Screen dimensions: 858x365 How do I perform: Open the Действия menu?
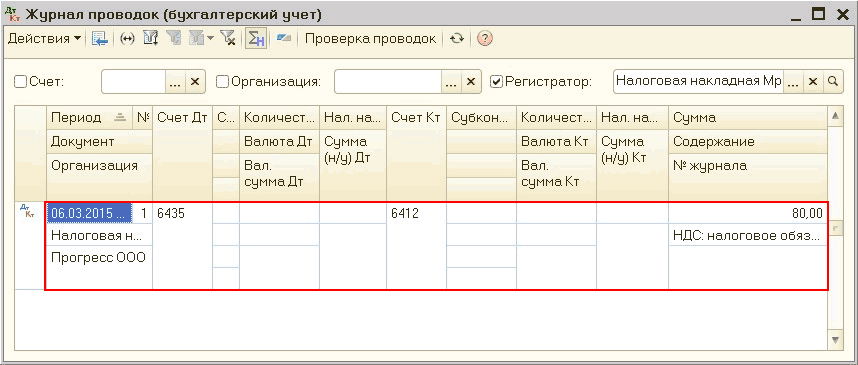(x=44, y=38)
